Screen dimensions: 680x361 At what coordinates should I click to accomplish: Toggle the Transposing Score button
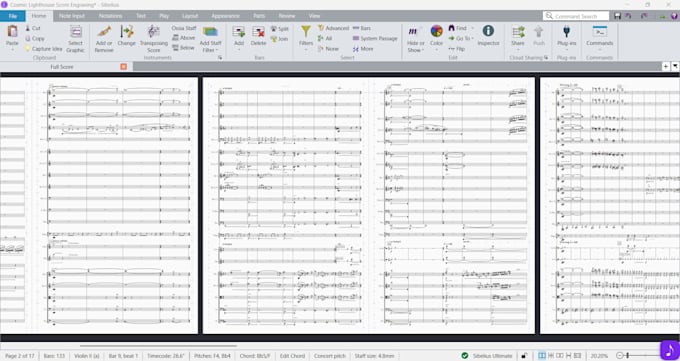(154, 38)
